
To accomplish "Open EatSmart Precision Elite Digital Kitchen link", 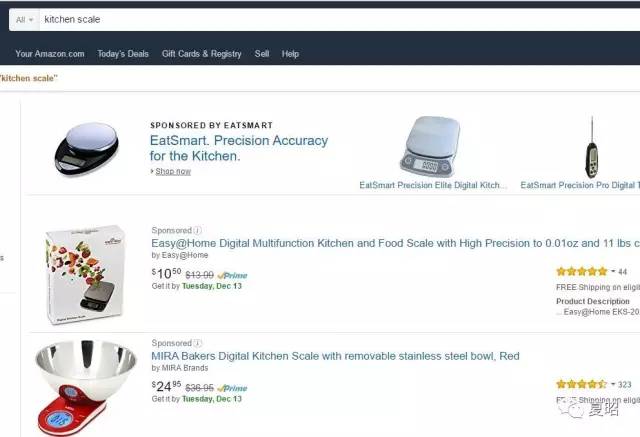I will click(x=433, y=185).
